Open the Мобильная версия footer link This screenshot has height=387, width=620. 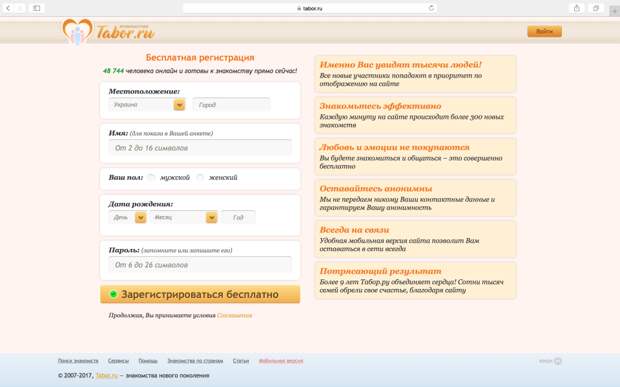click(281, 361)
